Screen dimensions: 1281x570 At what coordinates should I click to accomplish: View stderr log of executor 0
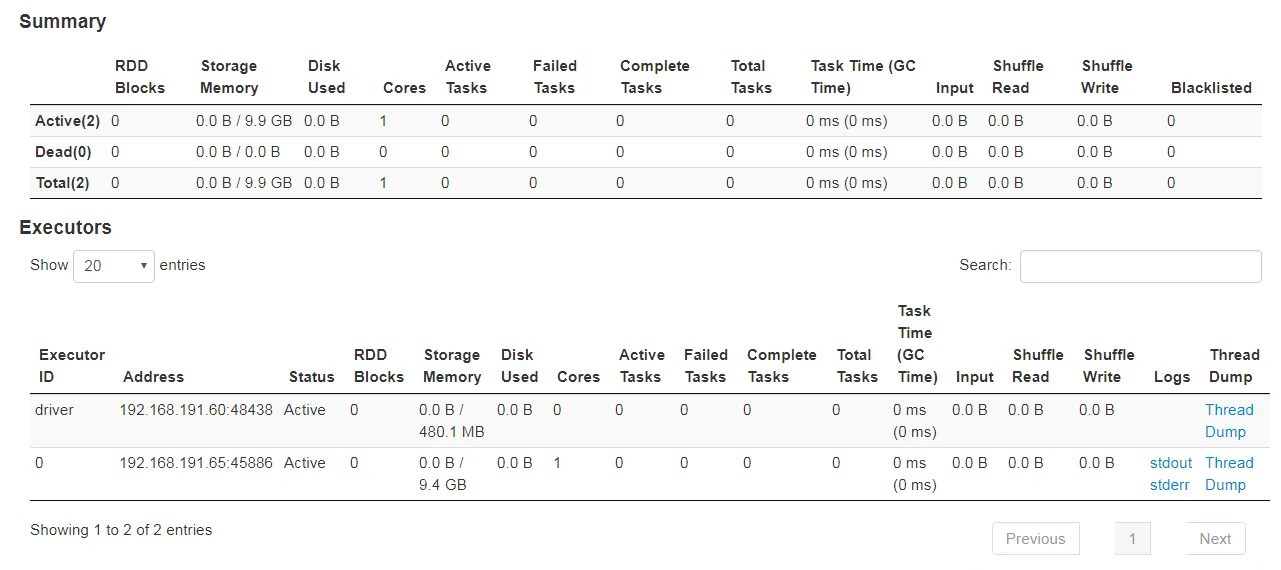1170,485
